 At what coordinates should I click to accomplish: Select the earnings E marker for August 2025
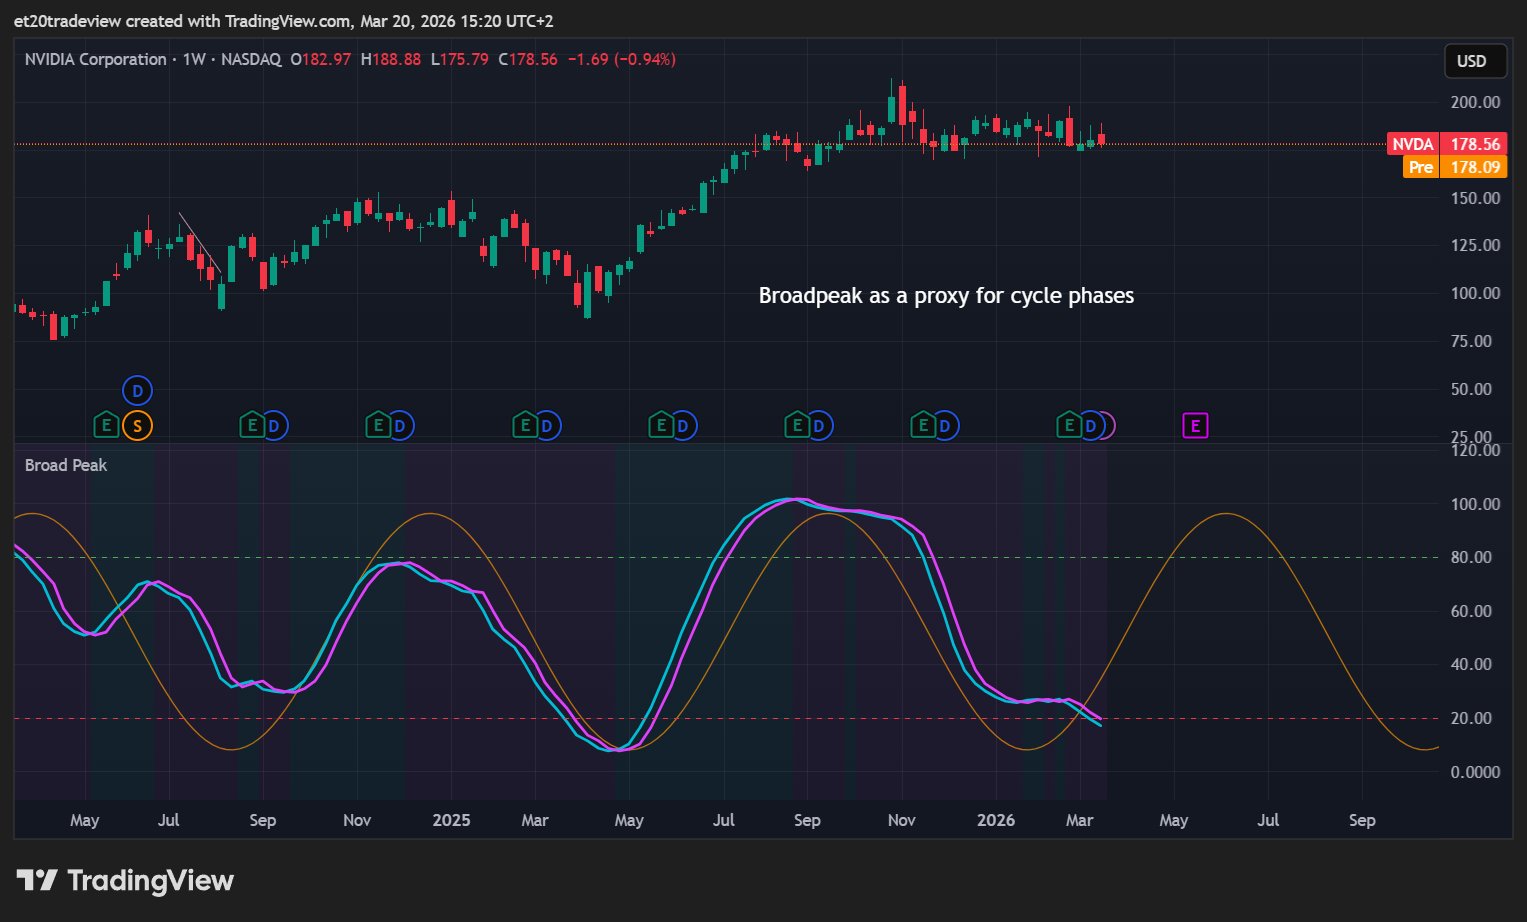pyautogui.click(x=797, y=426)
